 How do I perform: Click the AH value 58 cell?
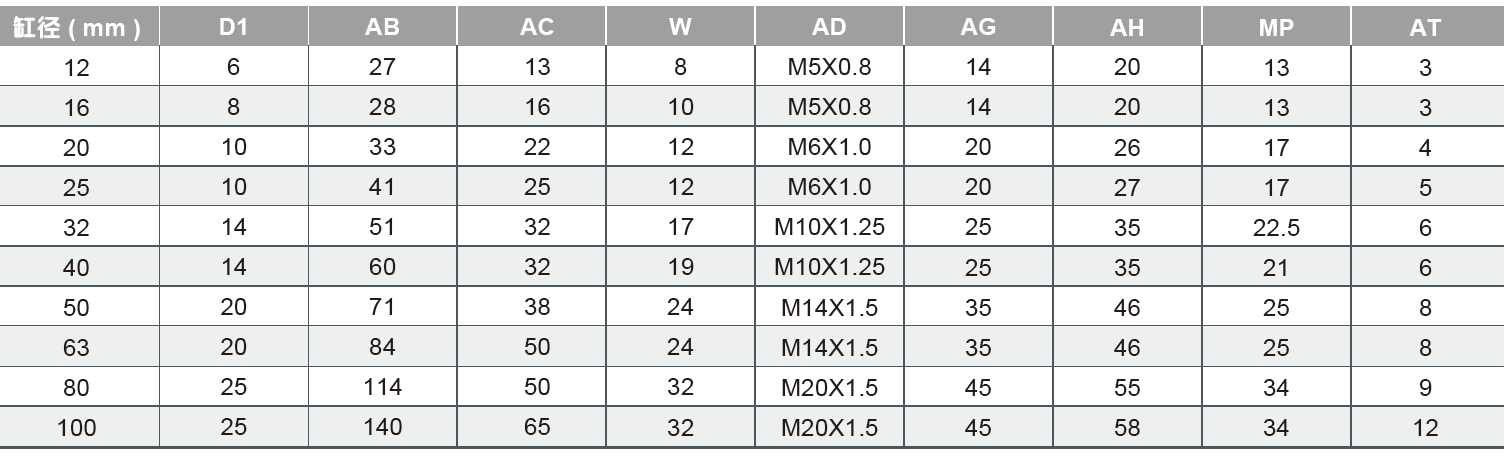[x=1126, y=428]
